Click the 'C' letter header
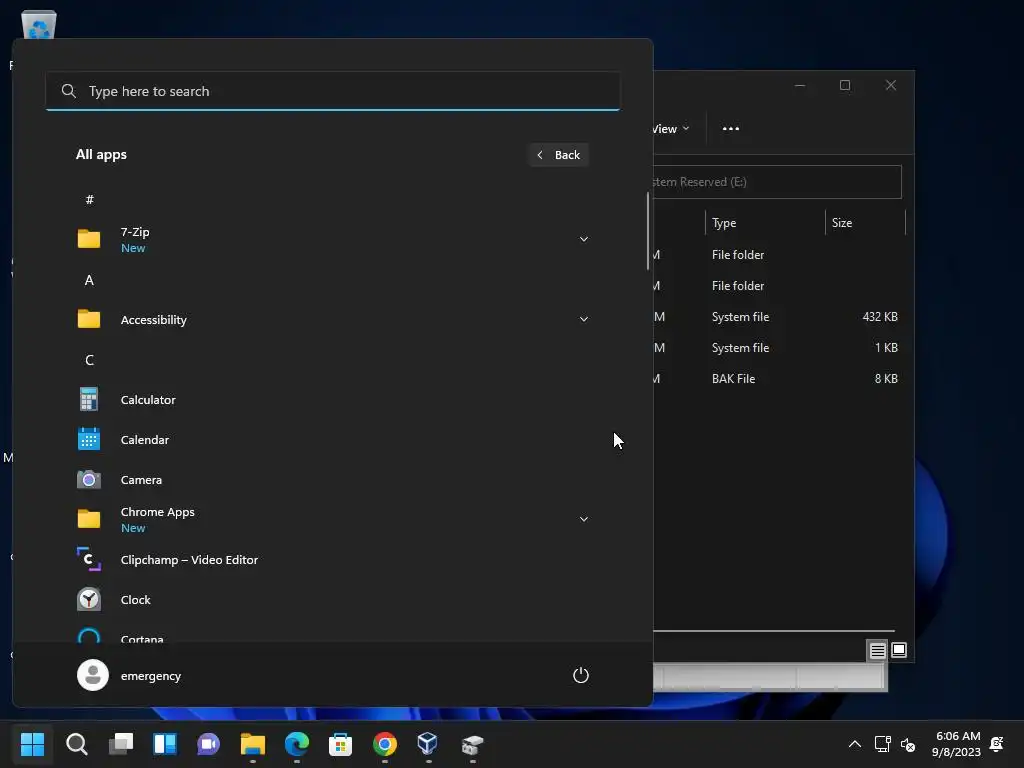1024x768 pixels. [x=89, y=360]
